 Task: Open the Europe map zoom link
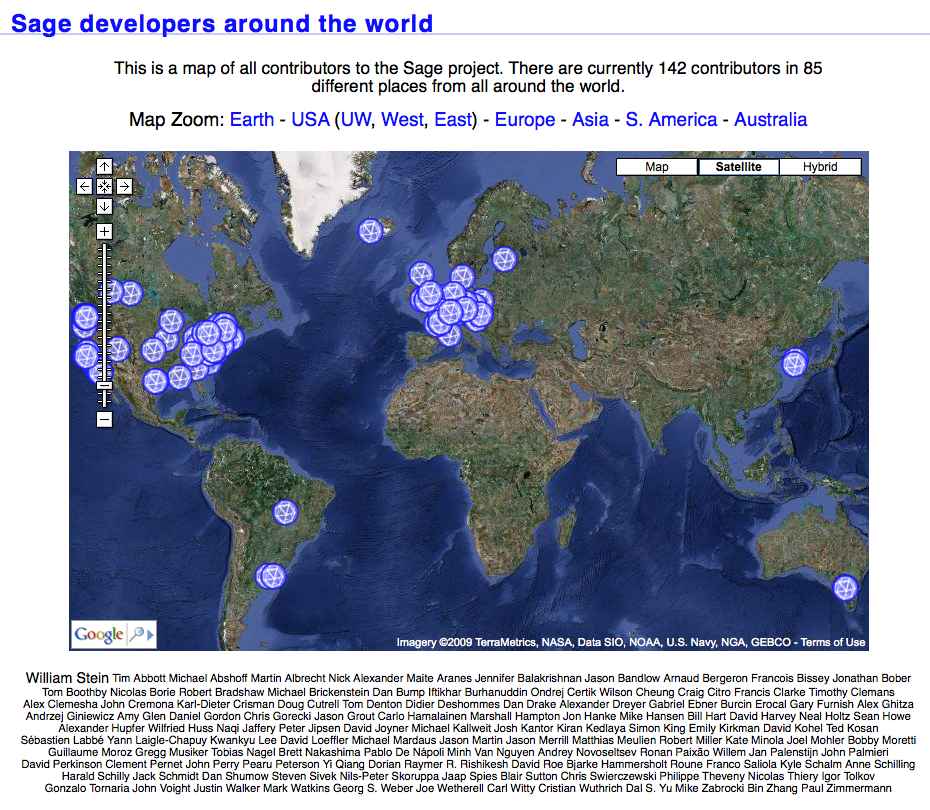point(525,120)
